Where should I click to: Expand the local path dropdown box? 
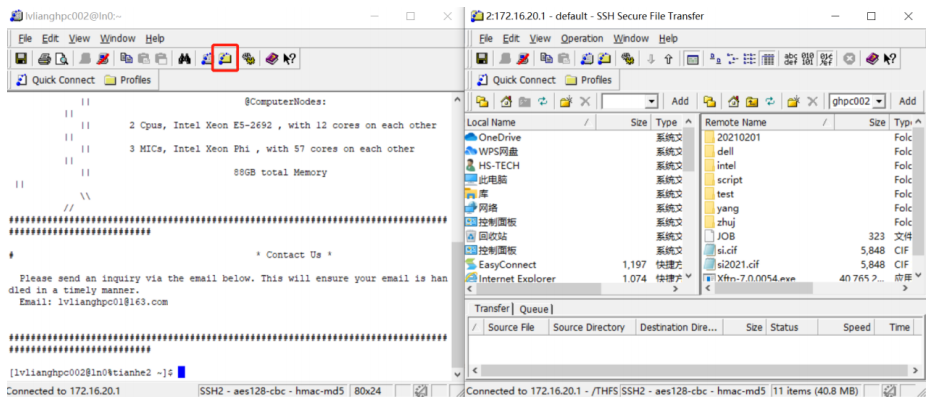point(651,102)
